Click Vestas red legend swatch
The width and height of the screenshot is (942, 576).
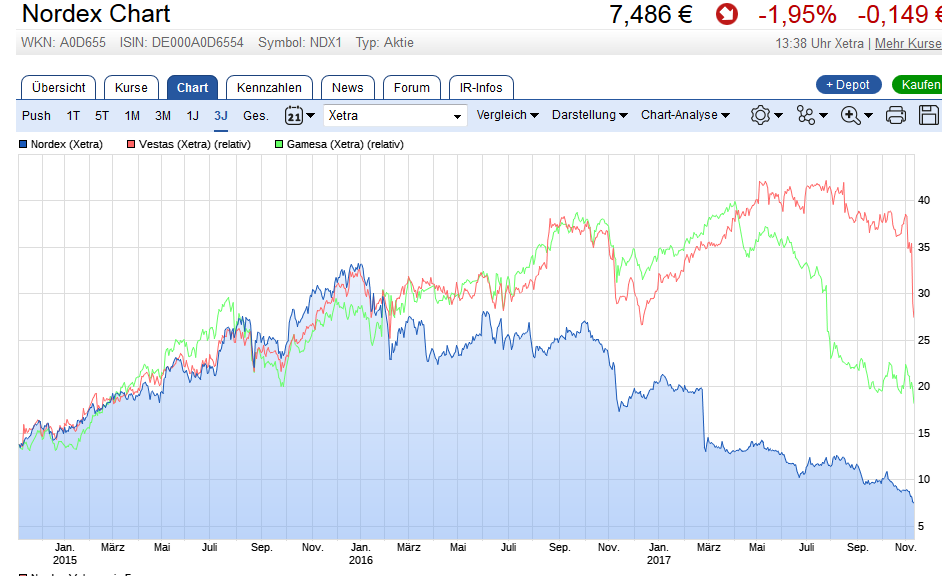click(131, 144)
